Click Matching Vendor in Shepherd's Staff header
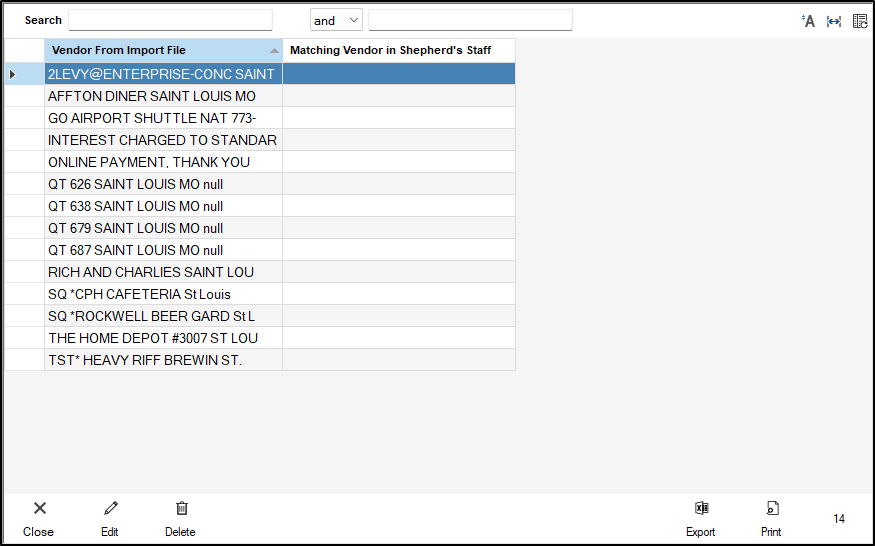The image size is (875, 546). 398,50
